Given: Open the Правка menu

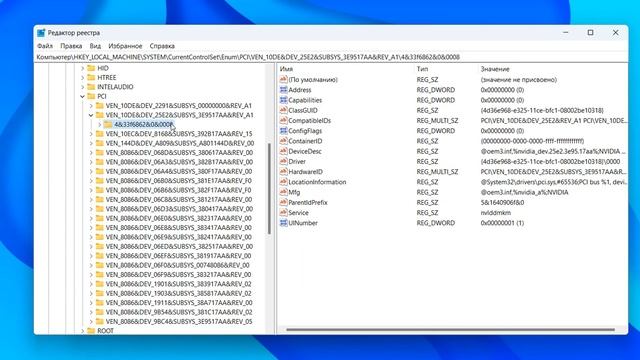Looking at the screenshot, I should 71,46.
